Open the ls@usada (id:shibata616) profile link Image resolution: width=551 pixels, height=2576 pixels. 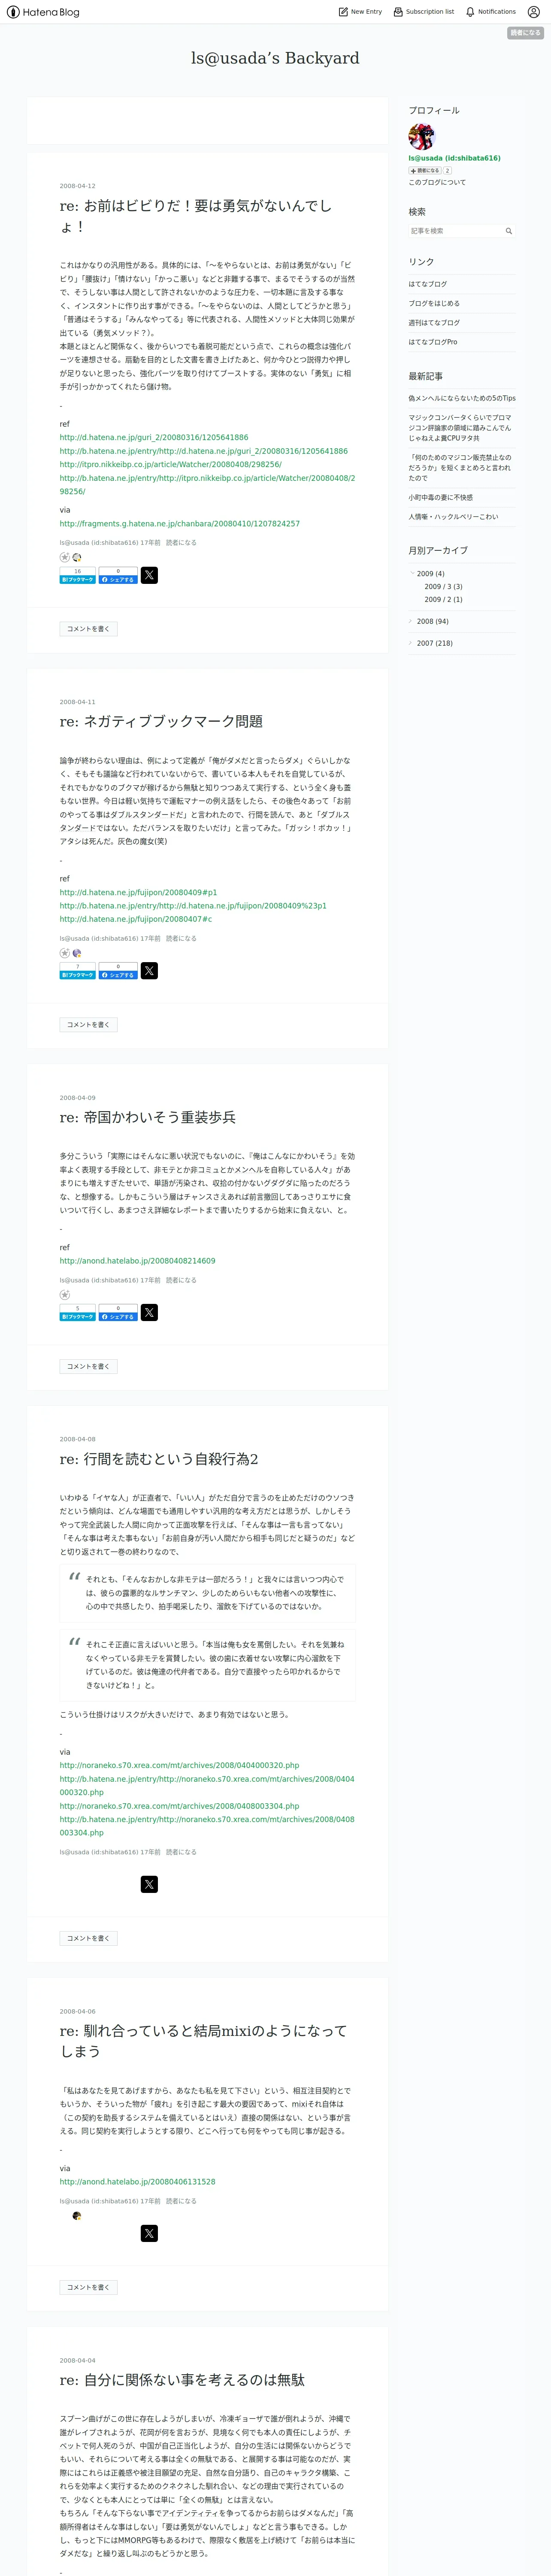(454, 158)
